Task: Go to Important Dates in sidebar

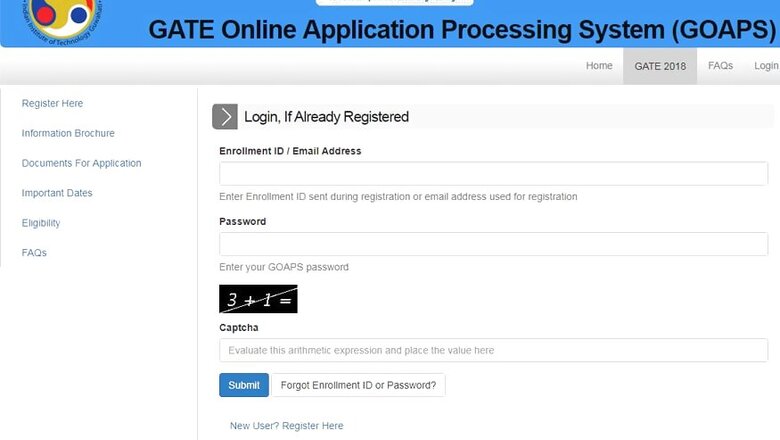Action: (57, 193)
